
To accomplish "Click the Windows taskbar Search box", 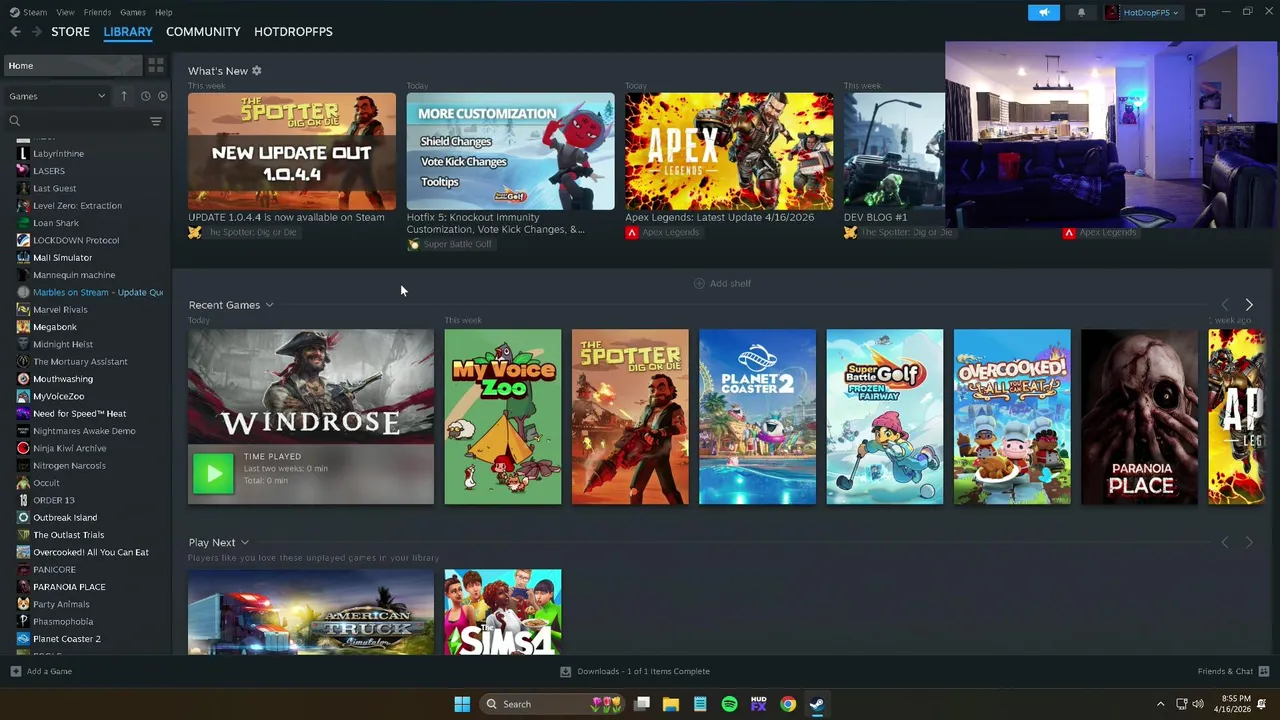I will [551, 704].
